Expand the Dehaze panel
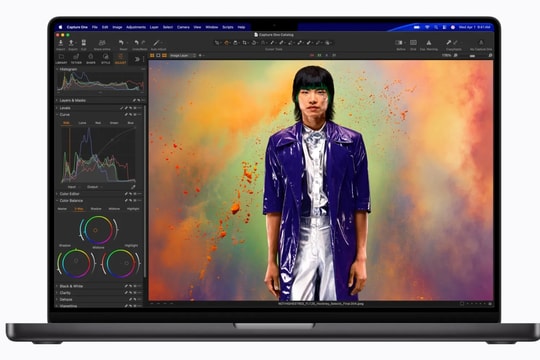This screenshot has height=360, width=540. (57, 299)
